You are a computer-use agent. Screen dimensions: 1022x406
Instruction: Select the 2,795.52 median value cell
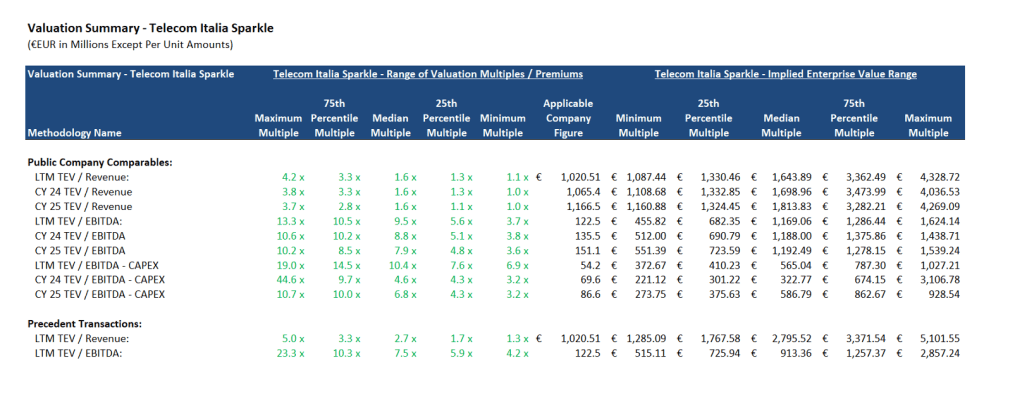click(x=785, y=338)
